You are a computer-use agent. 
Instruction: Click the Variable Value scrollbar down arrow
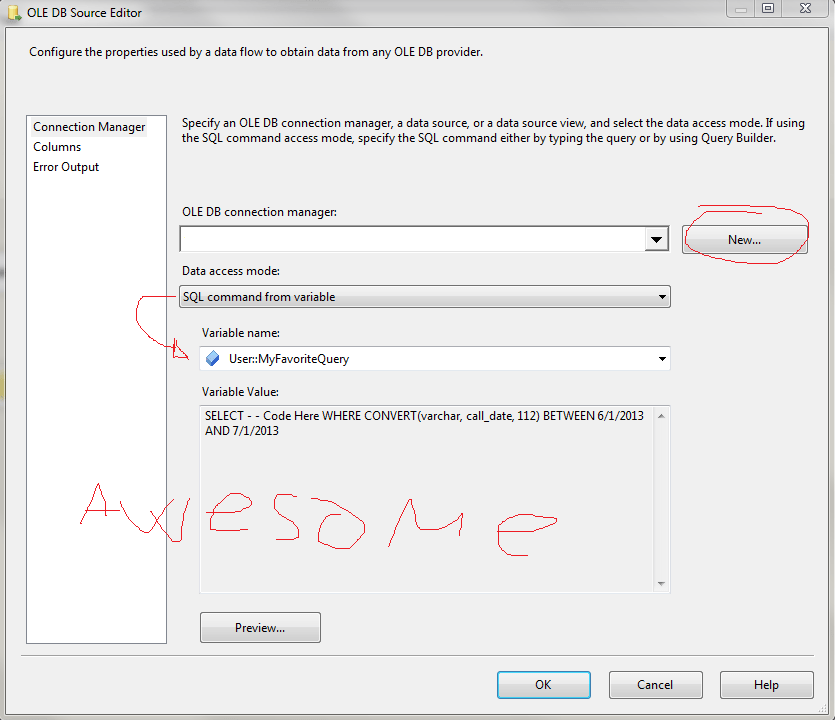click(661, 585)
